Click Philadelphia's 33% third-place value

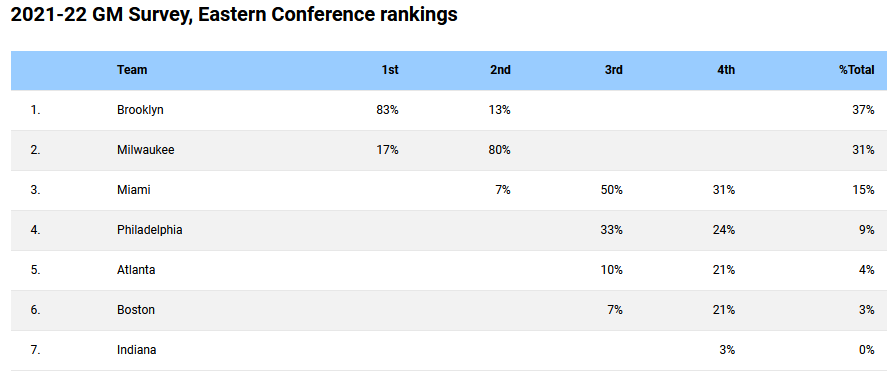click(612, 229)
